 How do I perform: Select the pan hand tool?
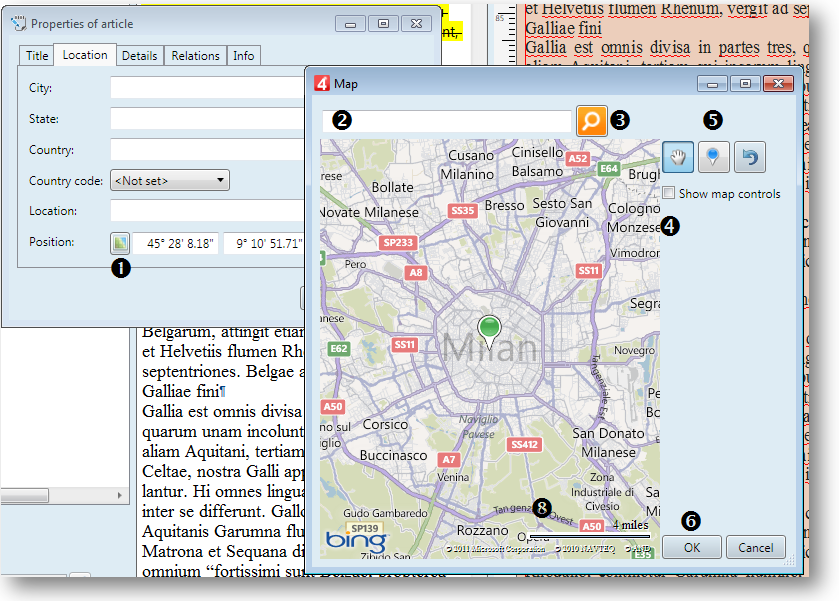click(677, 157)
